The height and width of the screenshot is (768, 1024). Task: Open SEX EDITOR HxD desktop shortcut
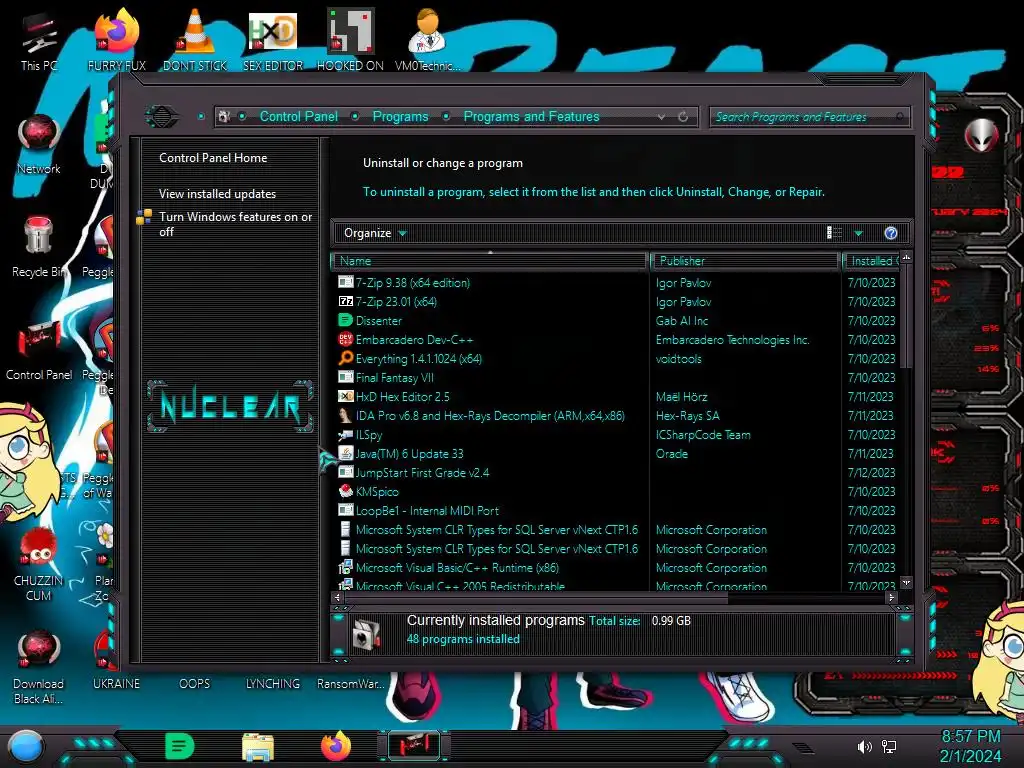point(272,40)
